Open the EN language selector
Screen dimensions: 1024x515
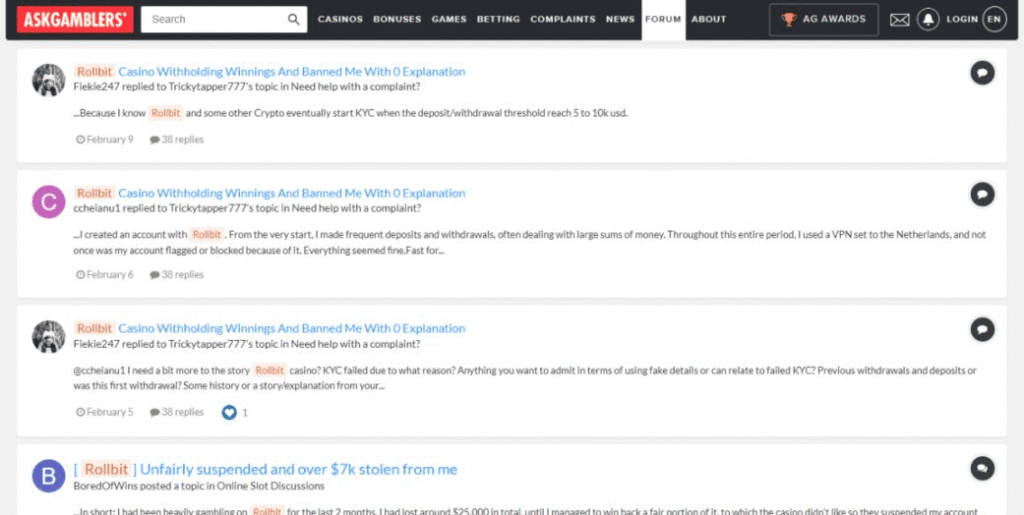click(993, 19)
